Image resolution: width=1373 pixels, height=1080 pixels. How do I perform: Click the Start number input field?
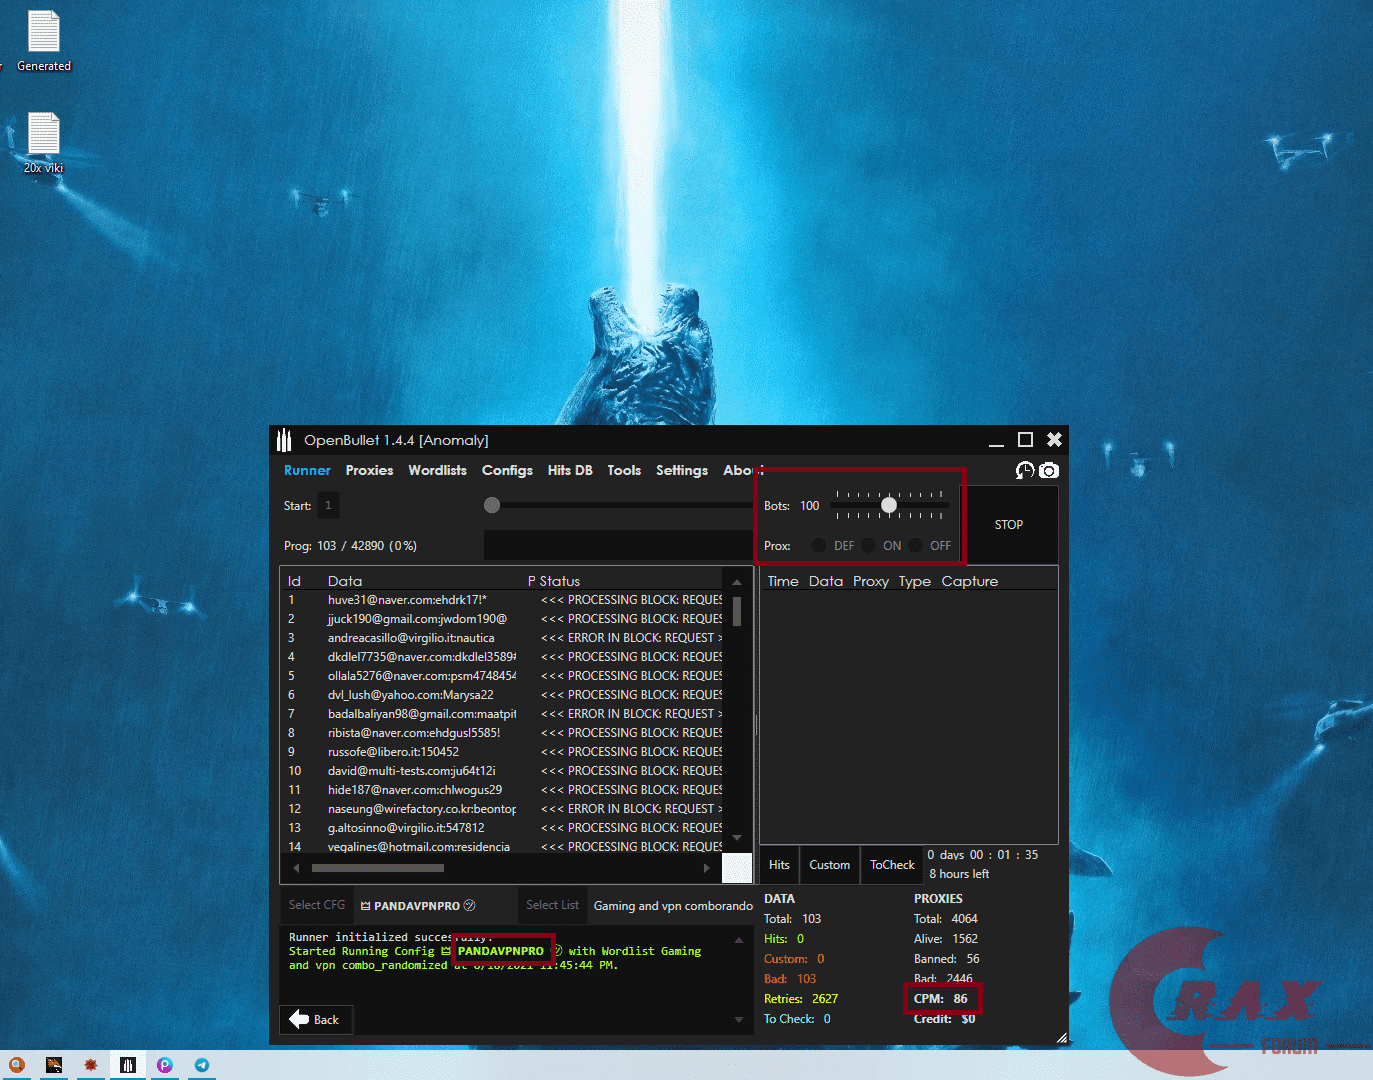point(328,505)
